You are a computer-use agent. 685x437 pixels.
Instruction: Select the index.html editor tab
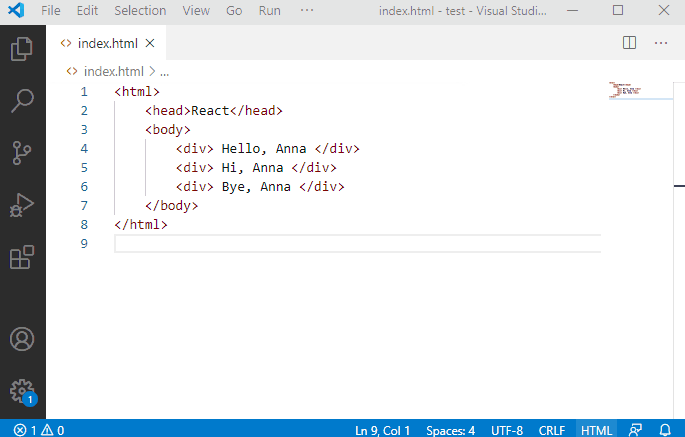click(106, 43)
